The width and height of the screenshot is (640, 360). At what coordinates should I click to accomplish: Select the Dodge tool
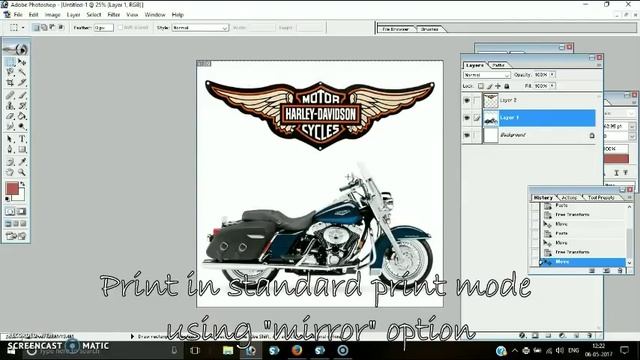coord(22,127)
